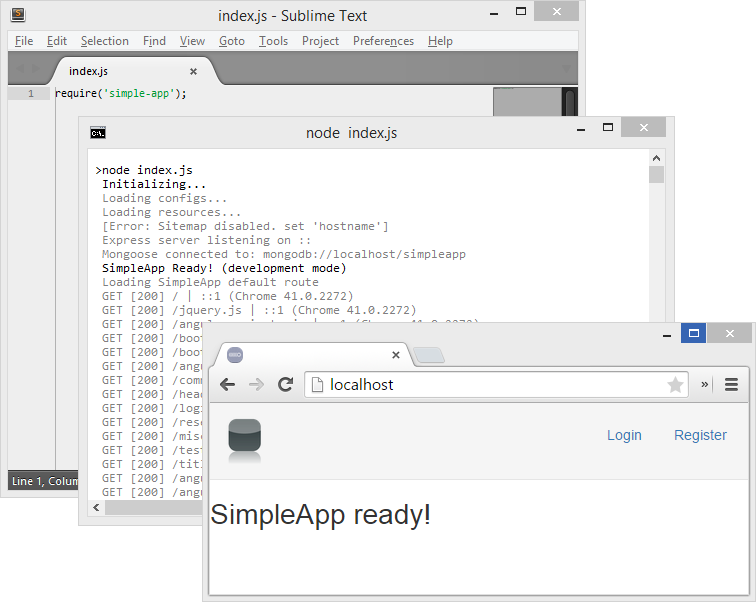Image resolution: width=756 pixels, height=602 pixels.
Task: Open the View menu
Action: [x=192, y=41]
